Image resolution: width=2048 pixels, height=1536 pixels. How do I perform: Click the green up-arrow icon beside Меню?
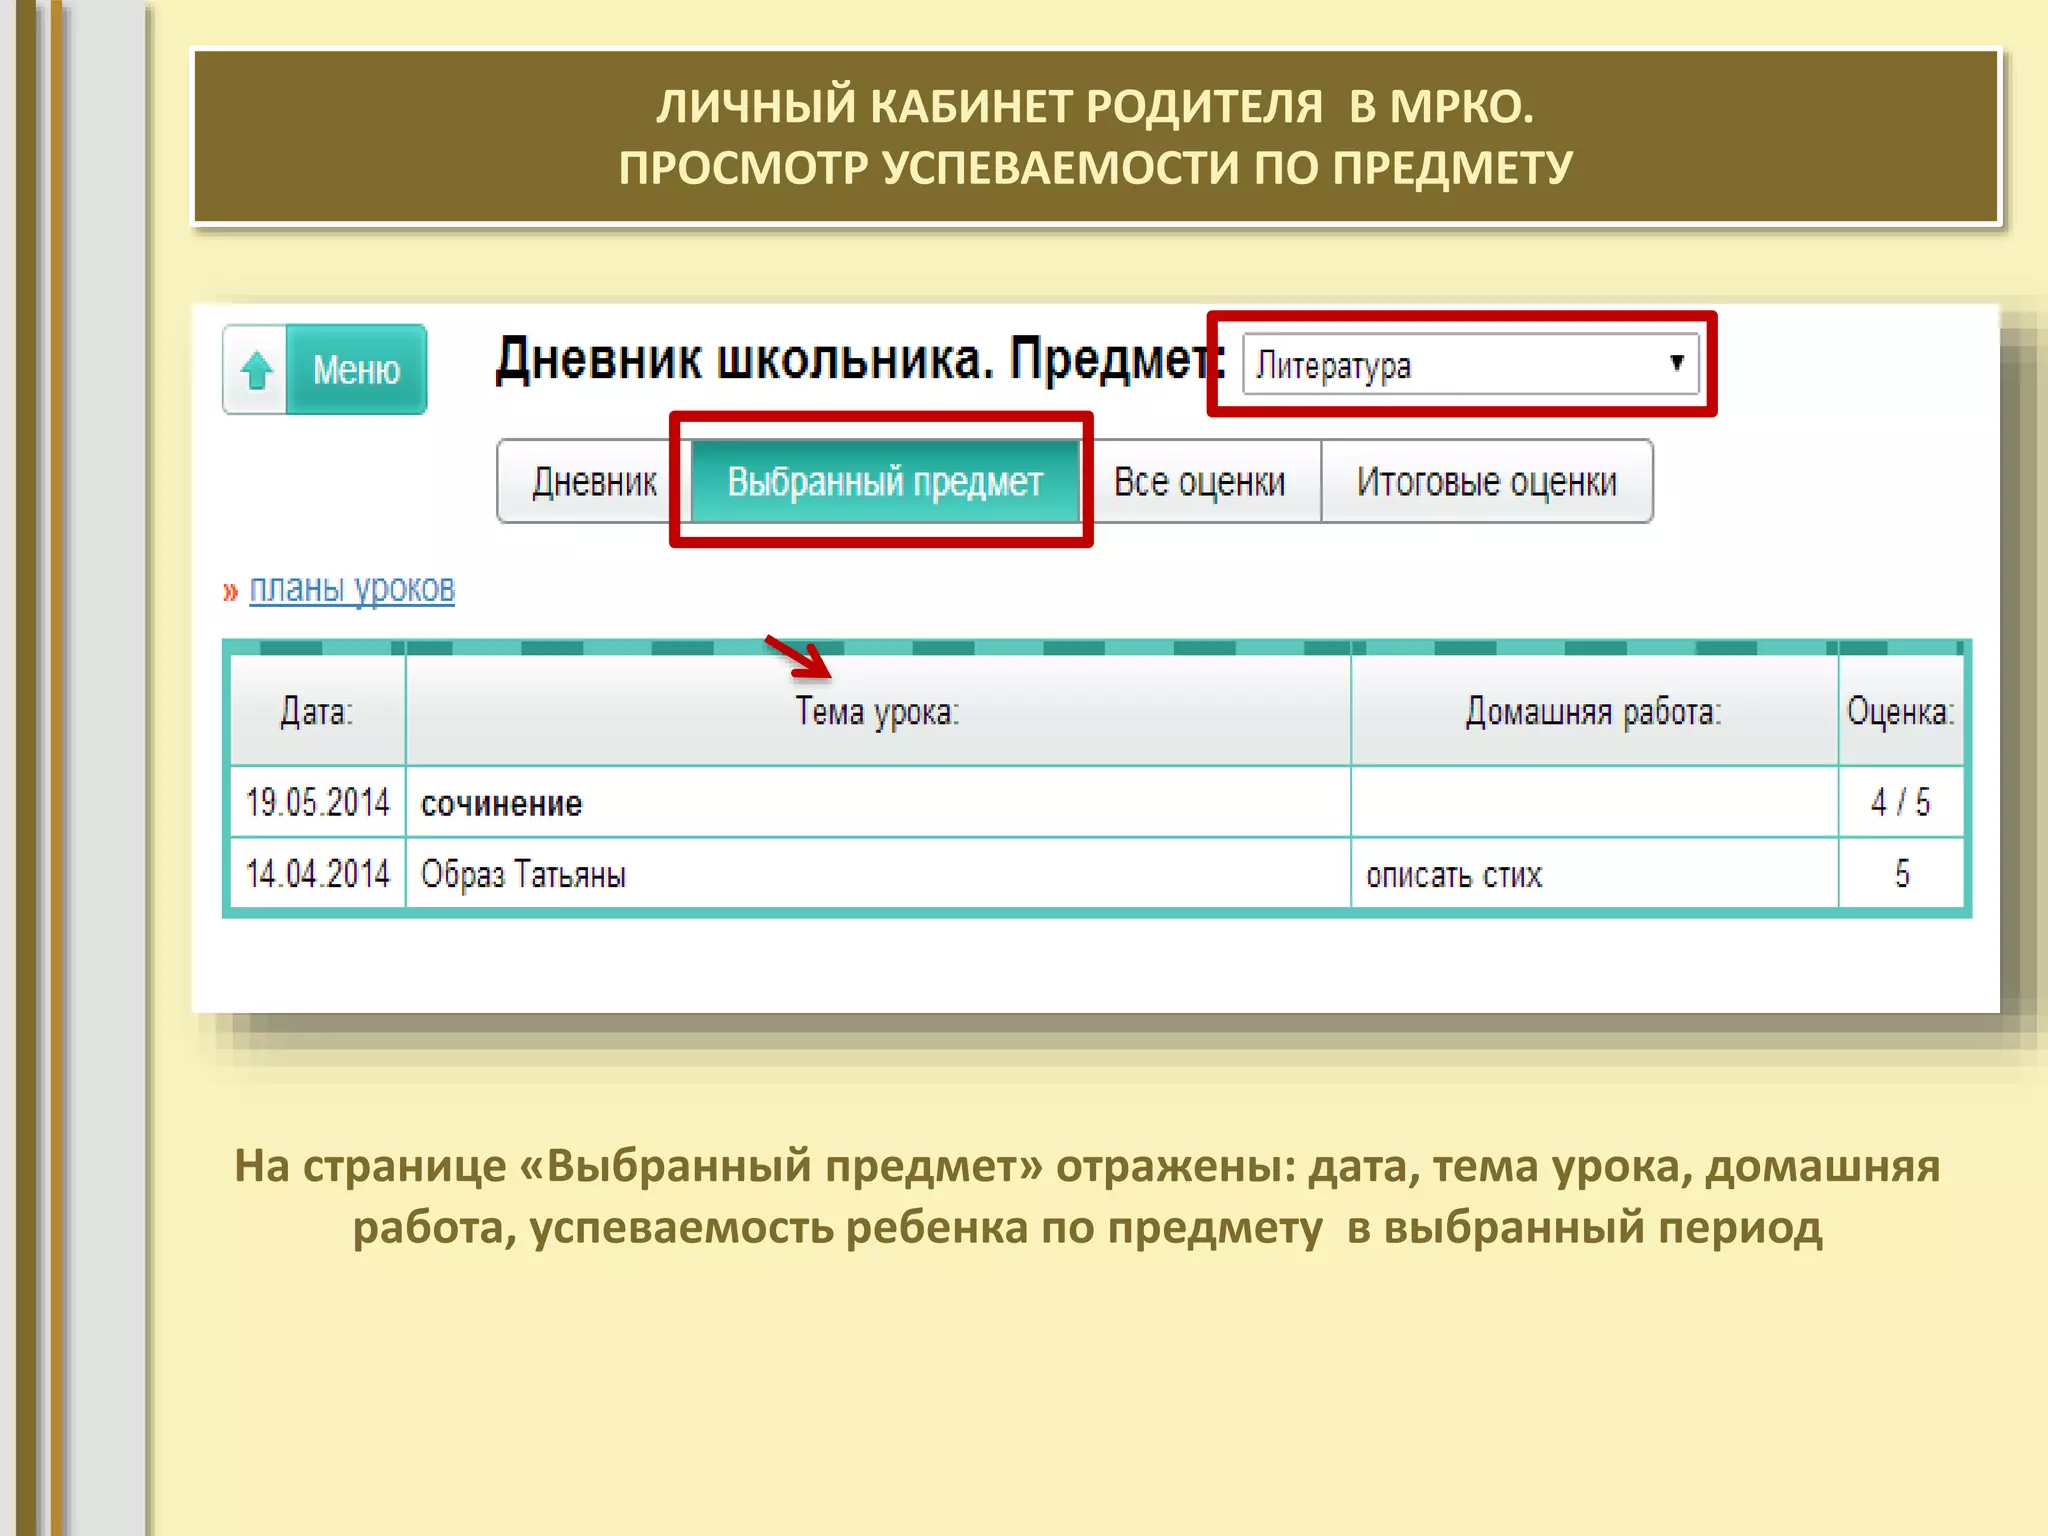click(256, 370)
